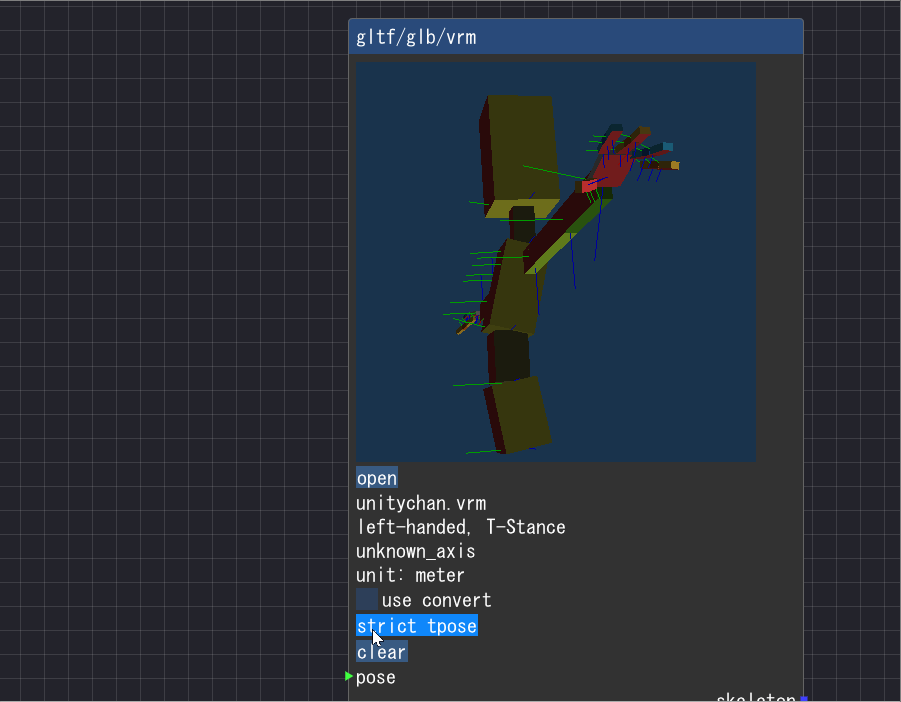This screenshot has height=702, width=901.
Task: Click the small lowered hand in preview
Action: coord(467,322)
